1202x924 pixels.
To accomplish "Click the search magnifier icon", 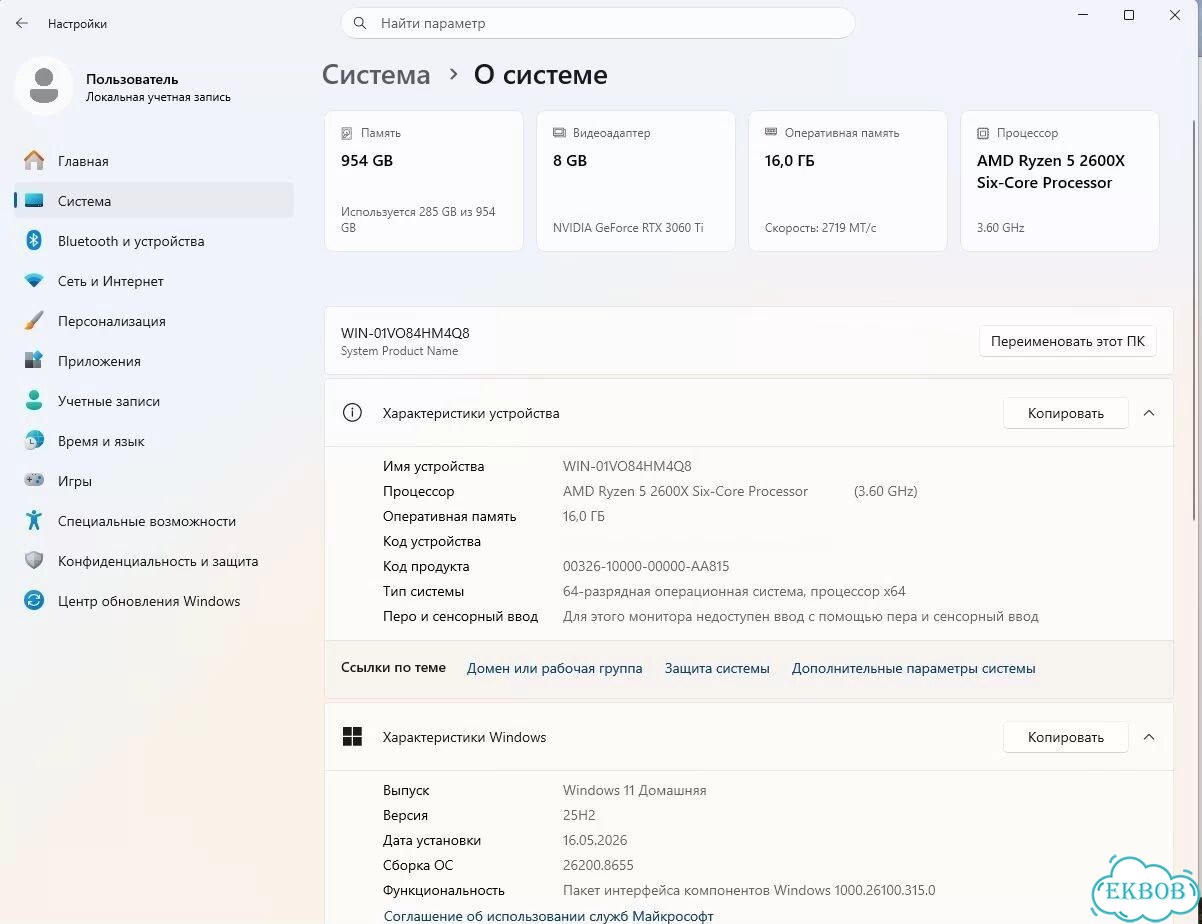I will [x=360, y=23].
